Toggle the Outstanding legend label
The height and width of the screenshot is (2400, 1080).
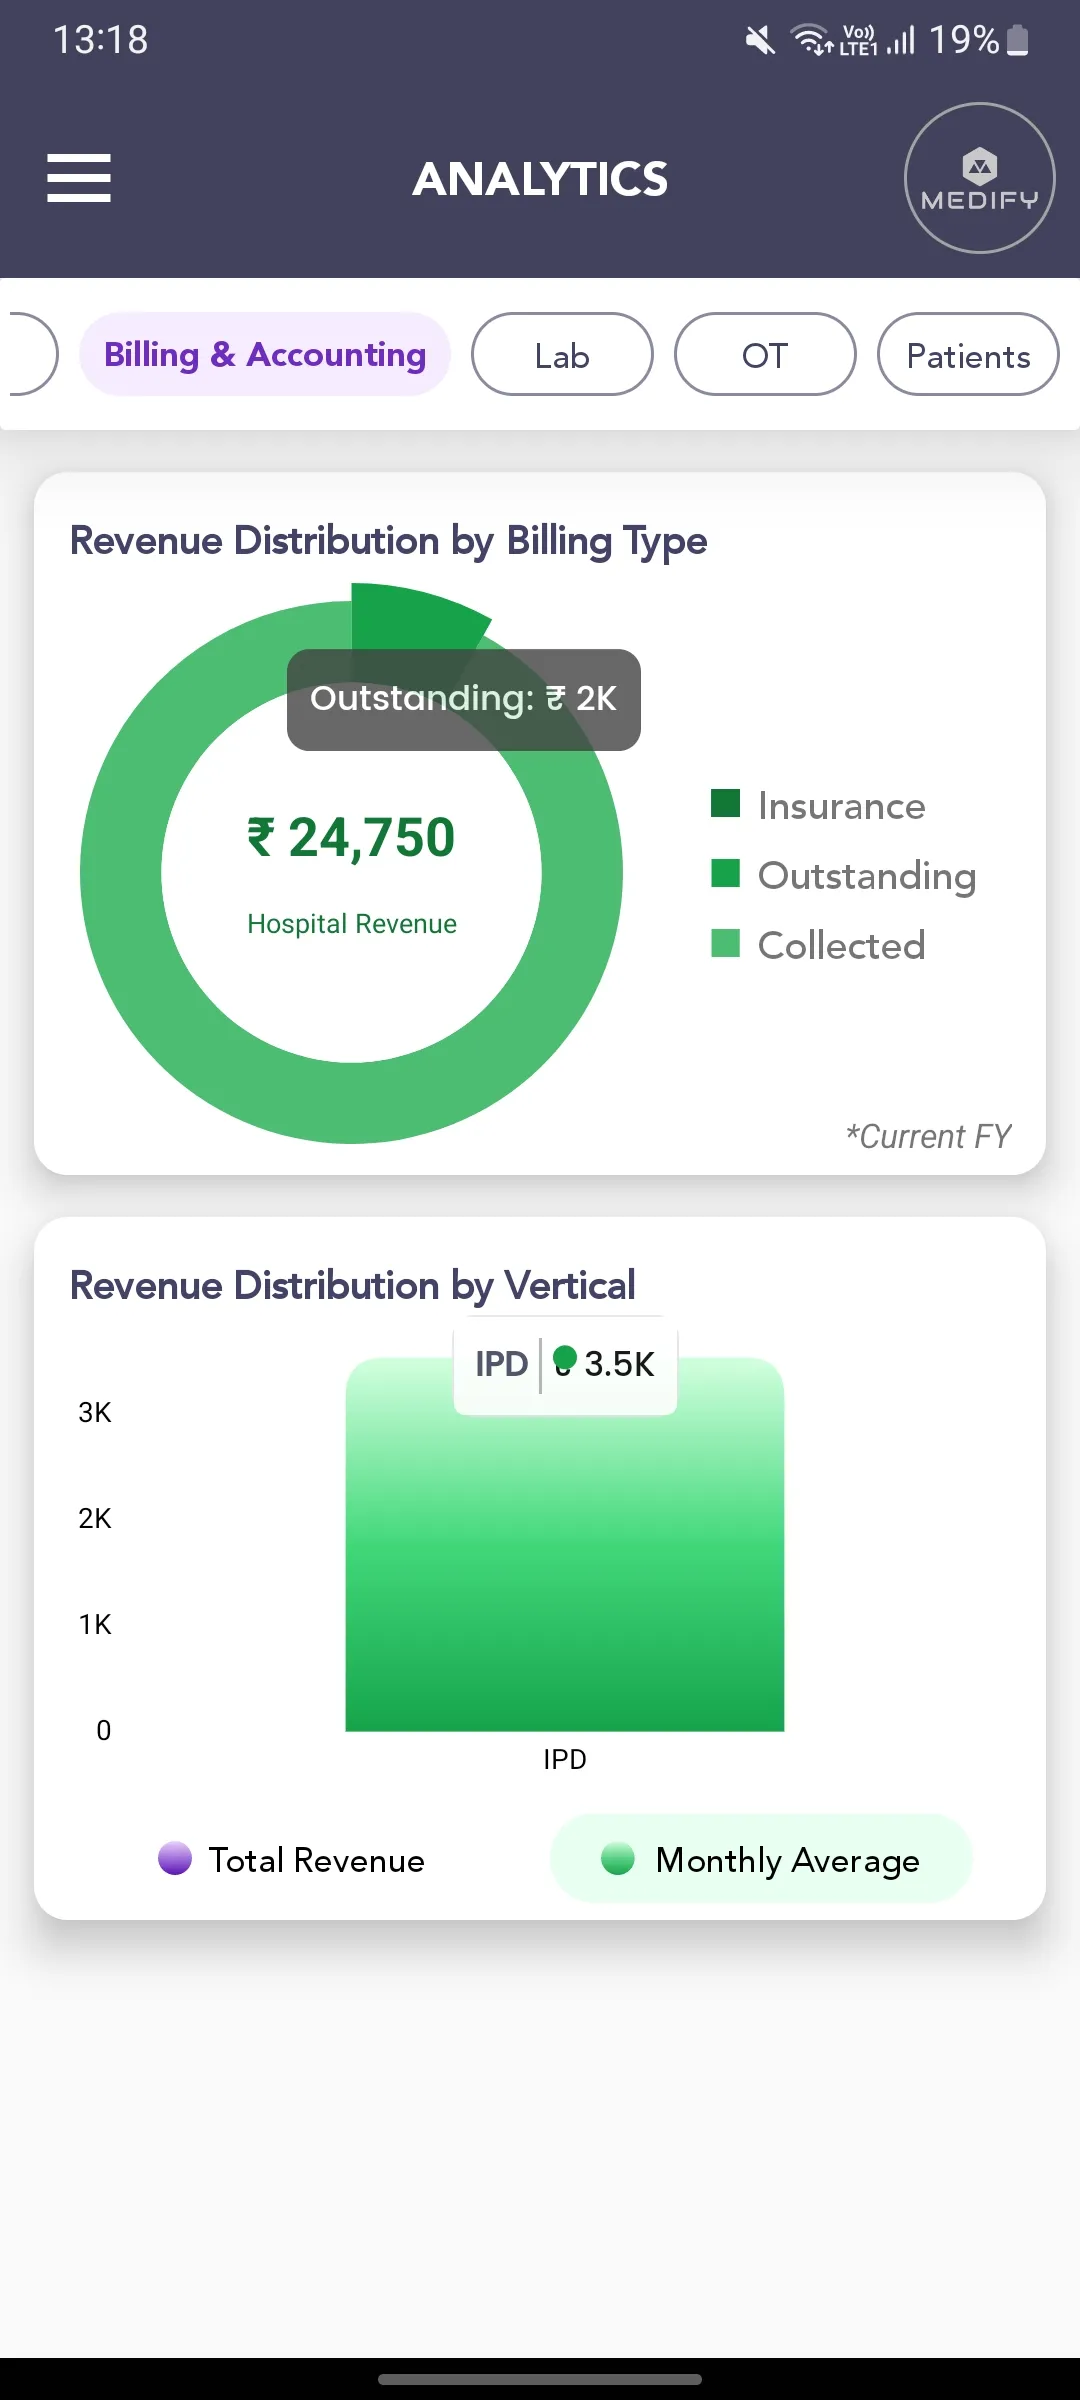866,876
